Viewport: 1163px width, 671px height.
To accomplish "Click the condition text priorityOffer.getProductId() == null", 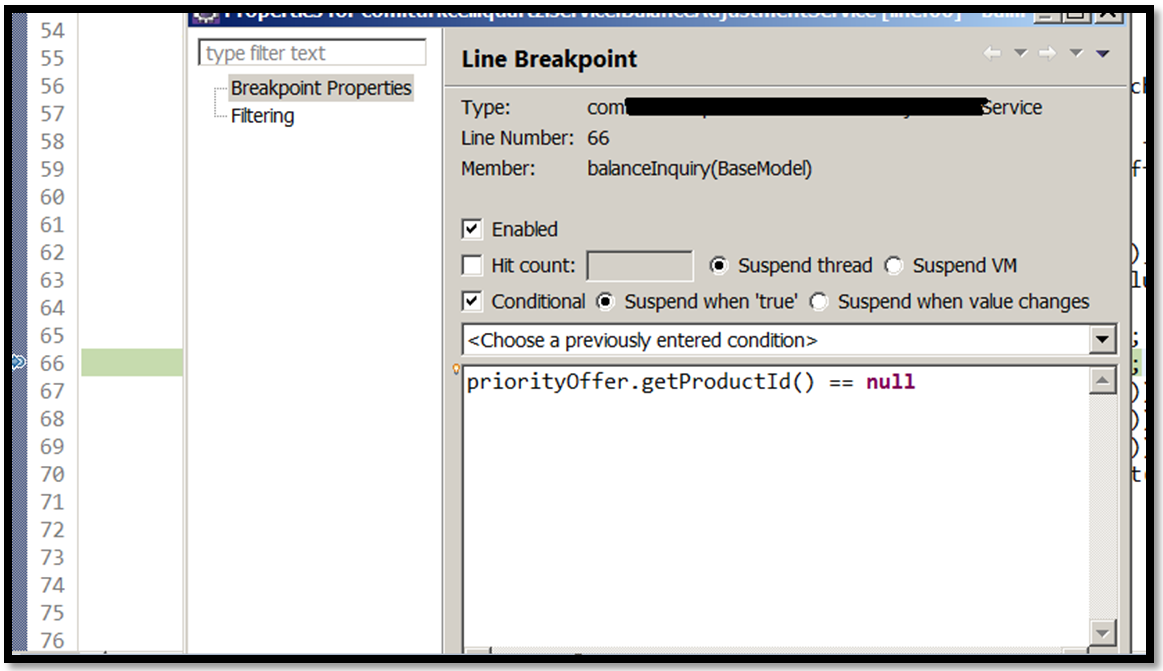I will [691, 383].
